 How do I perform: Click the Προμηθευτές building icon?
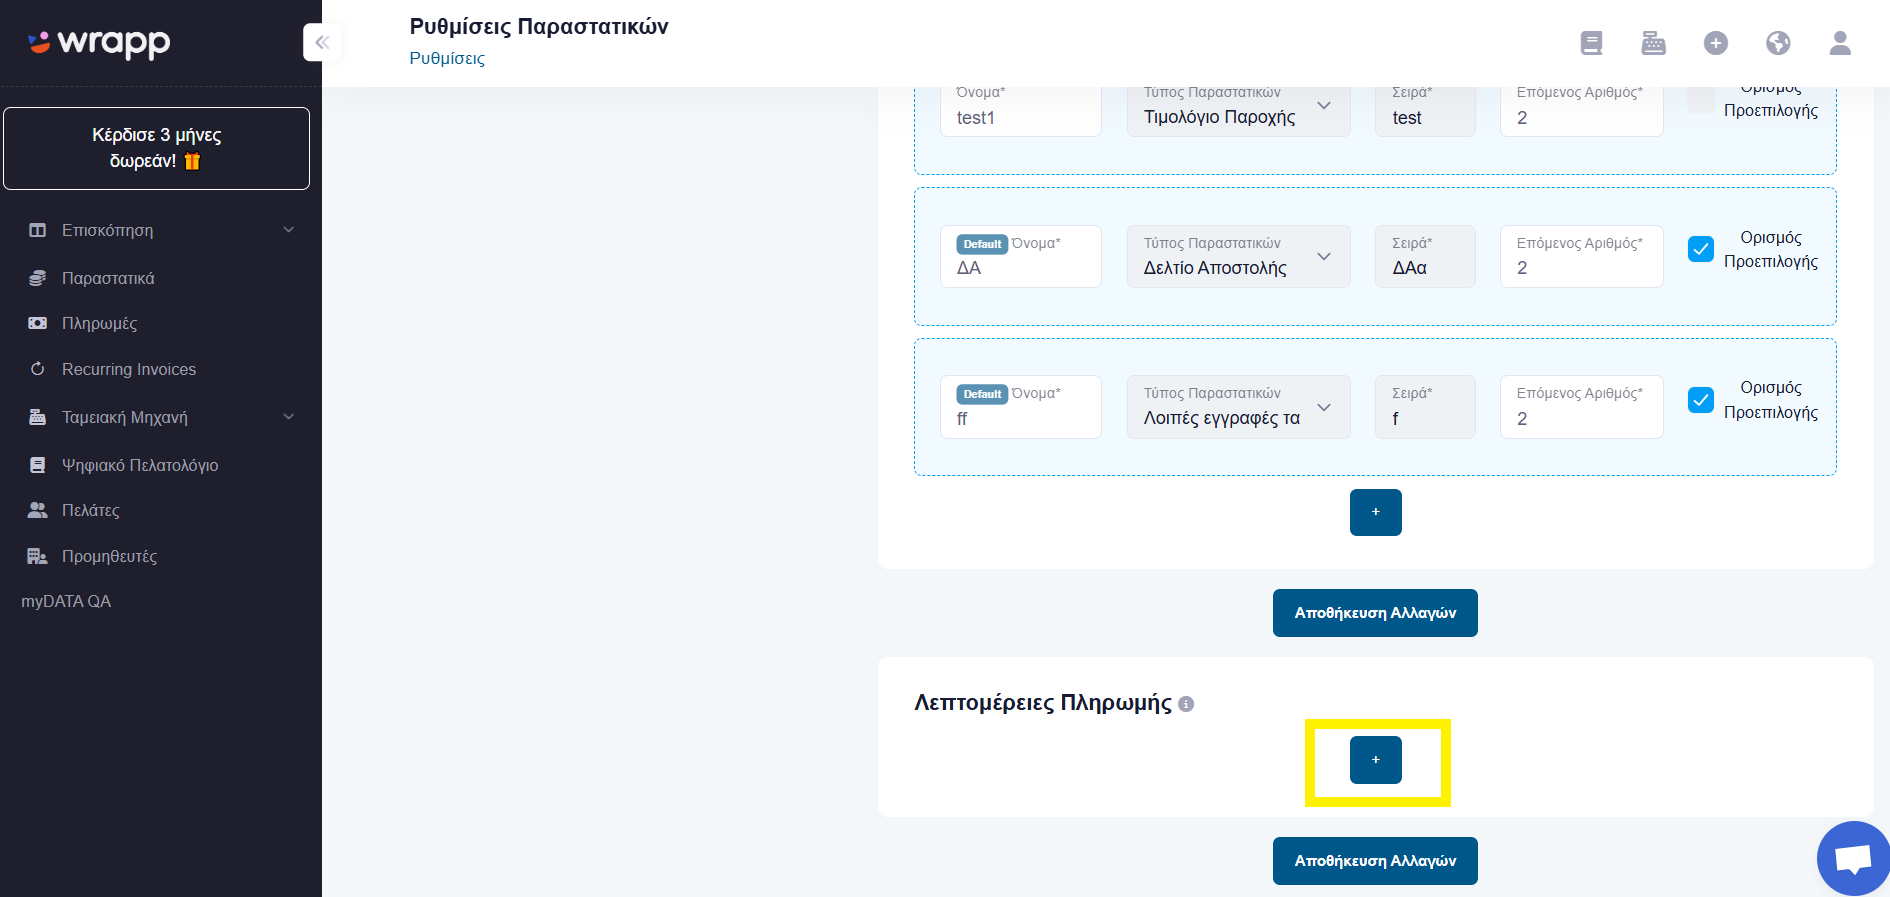38,556
